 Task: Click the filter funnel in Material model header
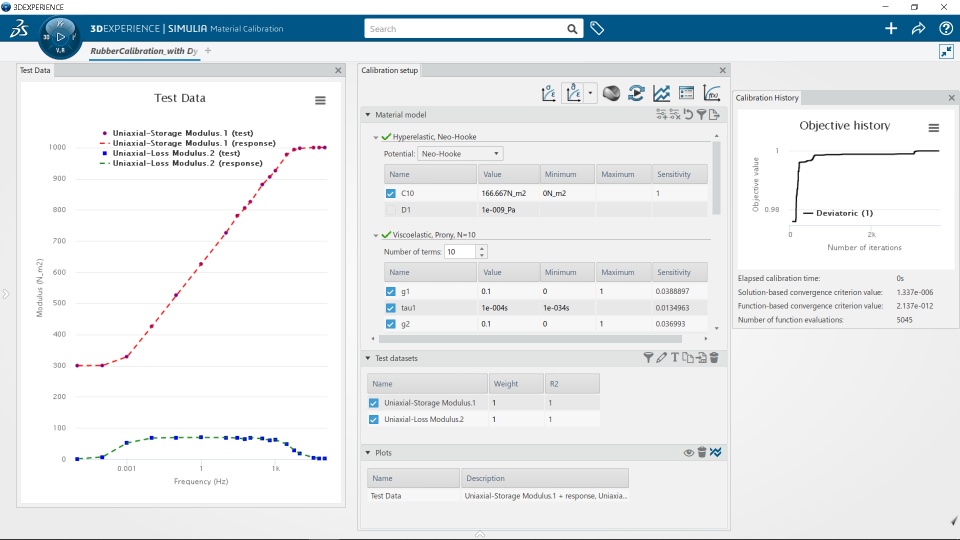[702, 114]
